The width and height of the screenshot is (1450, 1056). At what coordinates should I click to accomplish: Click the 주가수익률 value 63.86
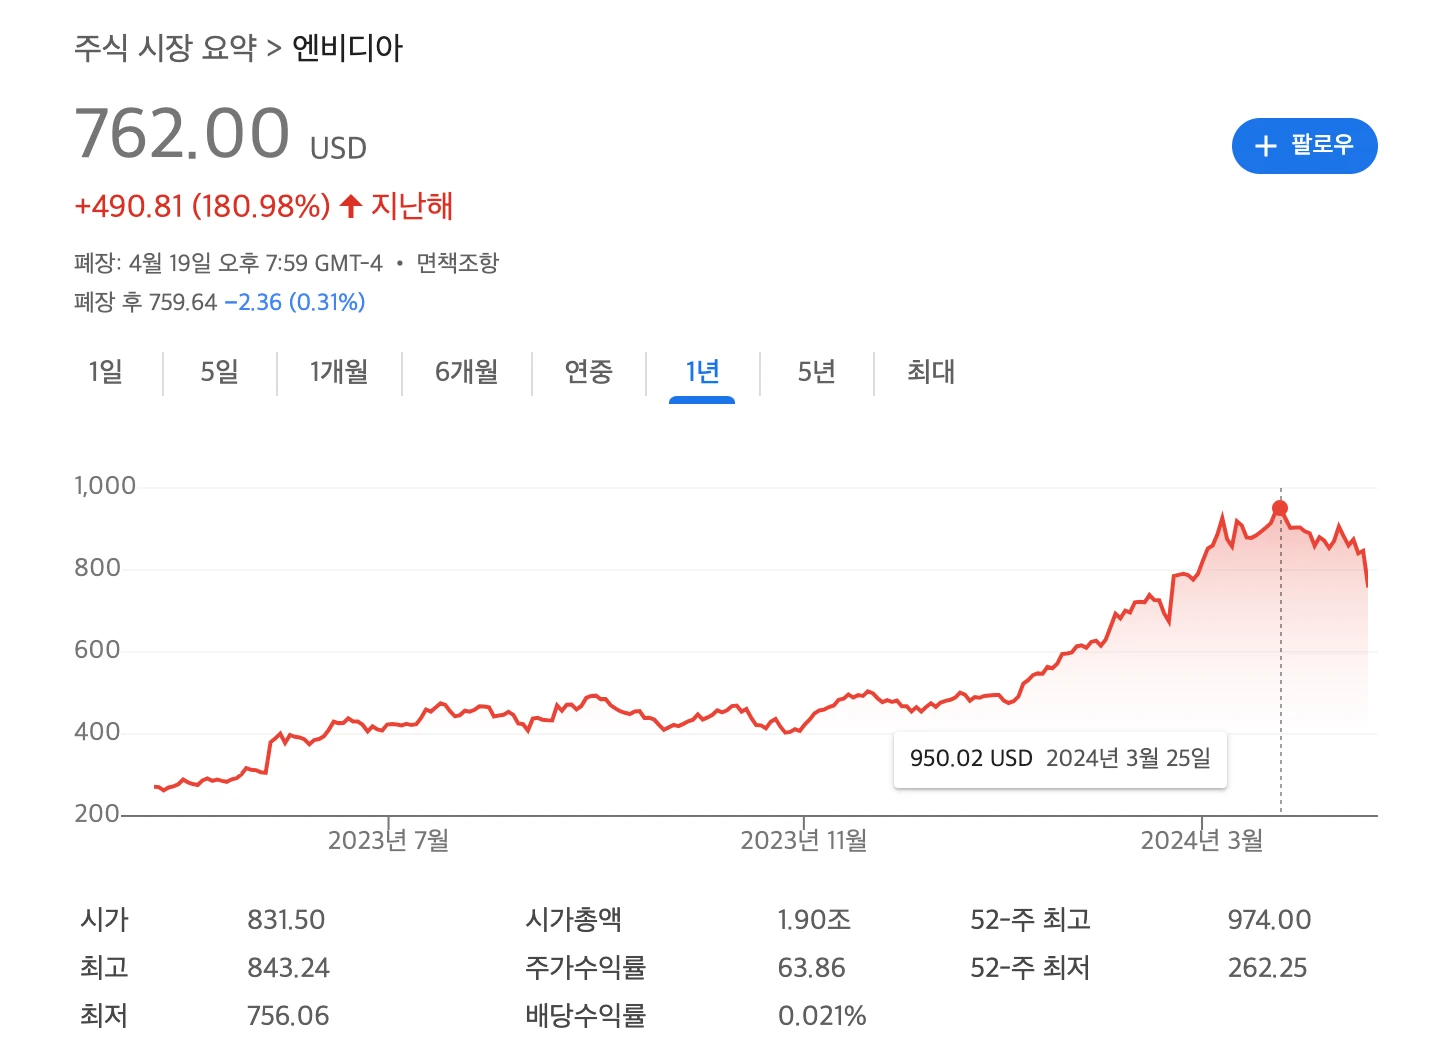[x=811, y=968]
